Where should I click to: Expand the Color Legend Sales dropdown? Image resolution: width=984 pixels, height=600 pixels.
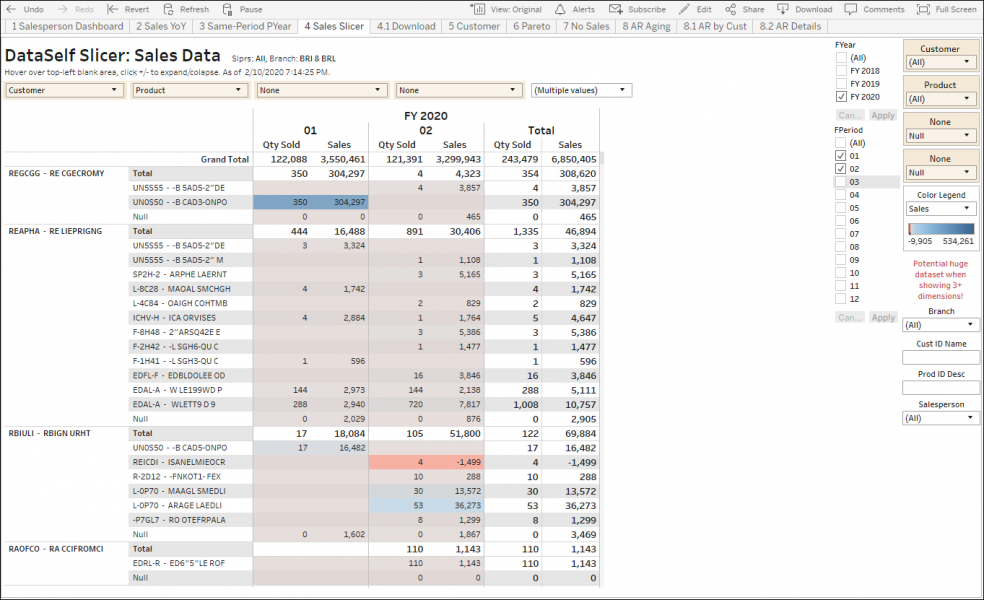tap(940, 209)
